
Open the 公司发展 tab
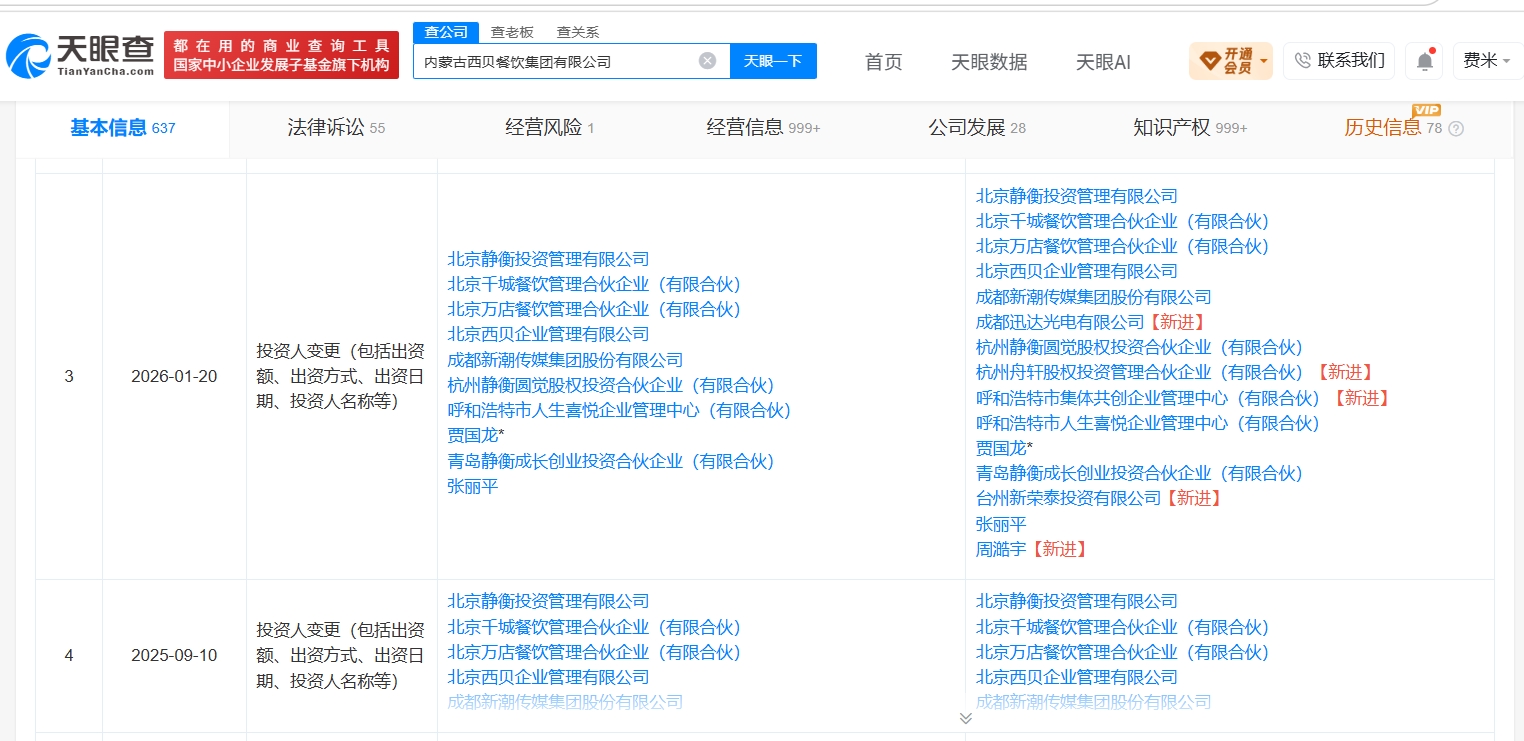[x=977, y=128]
